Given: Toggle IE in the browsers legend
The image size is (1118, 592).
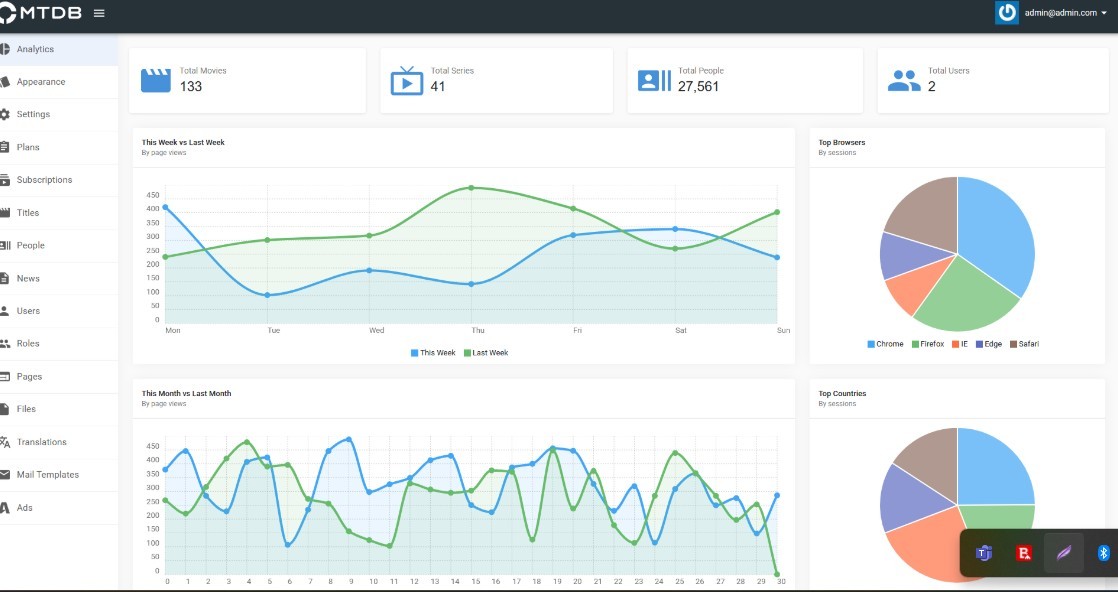Looking at the screenshot, I should coord(960,344).
